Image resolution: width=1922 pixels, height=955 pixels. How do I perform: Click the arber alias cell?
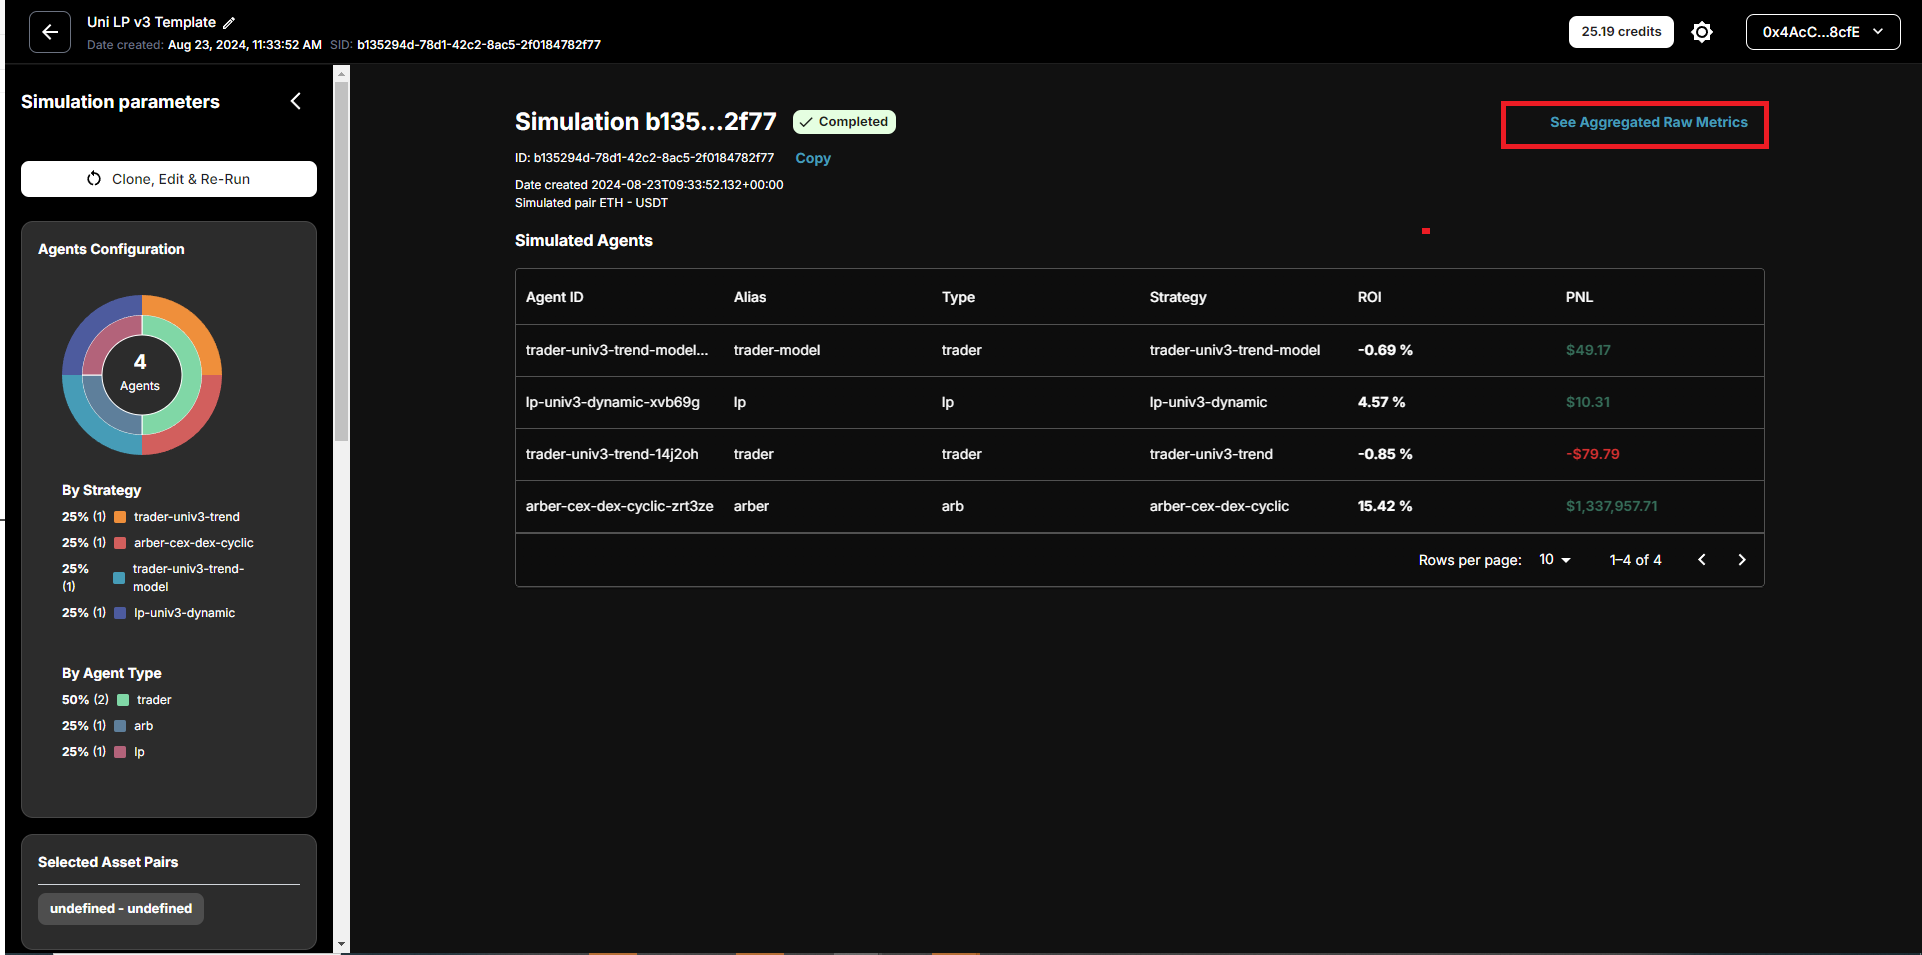(751, 506)
